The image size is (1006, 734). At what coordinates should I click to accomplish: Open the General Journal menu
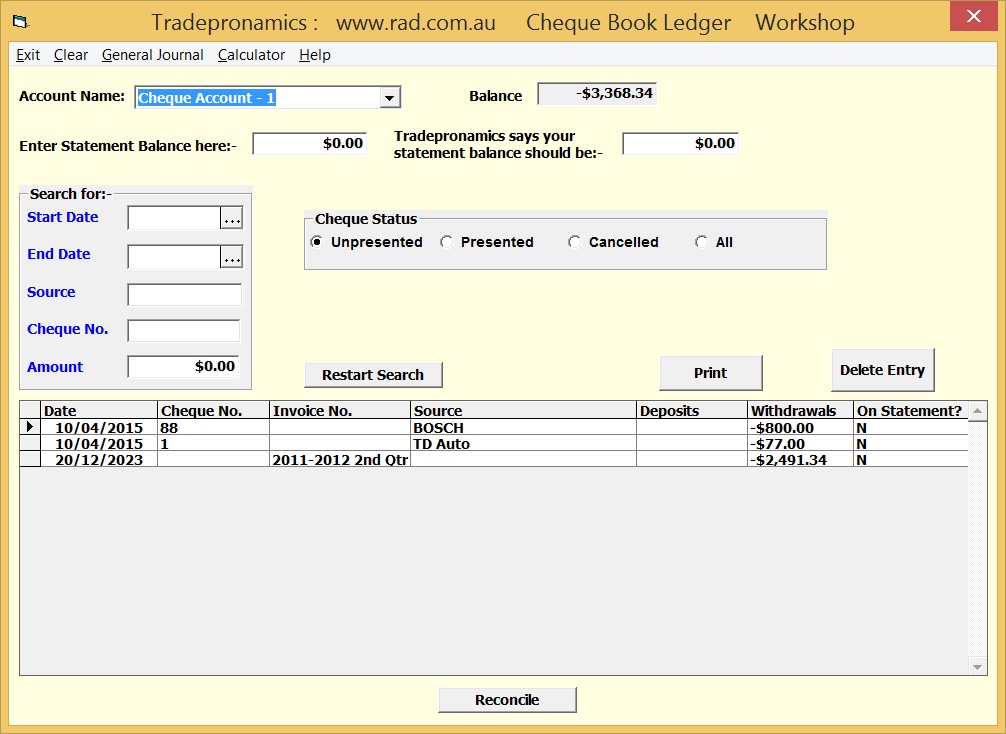[x=153, y=55]
